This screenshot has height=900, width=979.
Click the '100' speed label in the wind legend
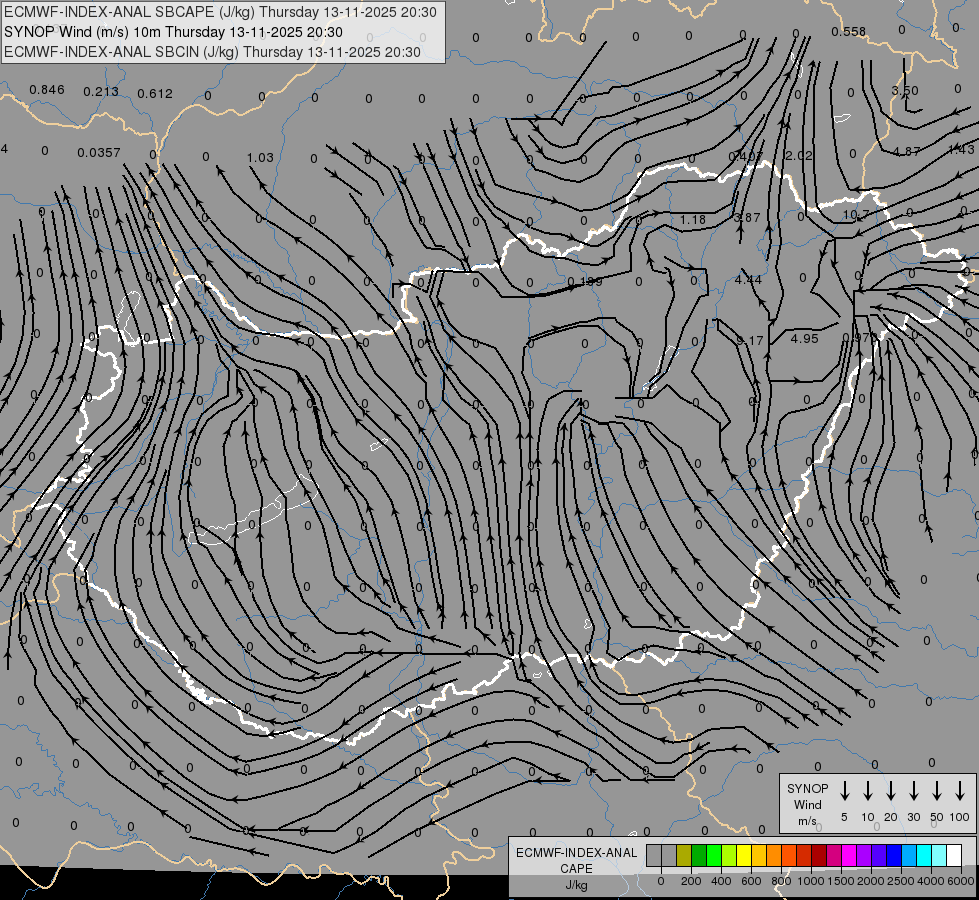tap(959, 817)
